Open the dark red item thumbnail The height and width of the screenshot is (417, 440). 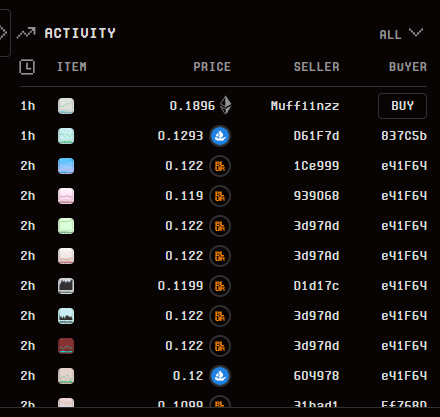click(66, 346)
